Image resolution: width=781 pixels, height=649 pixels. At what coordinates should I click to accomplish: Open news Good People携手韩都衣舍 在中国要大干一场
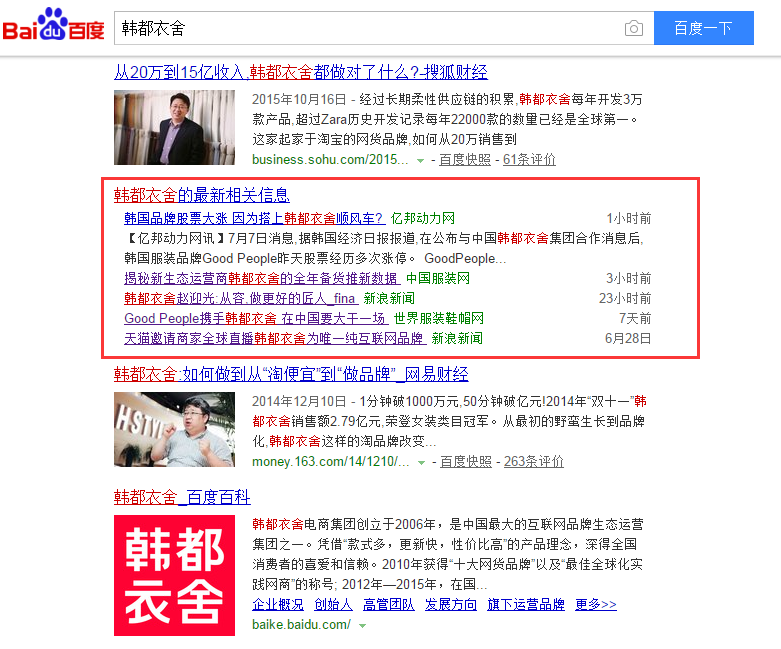tap(256, 318)
